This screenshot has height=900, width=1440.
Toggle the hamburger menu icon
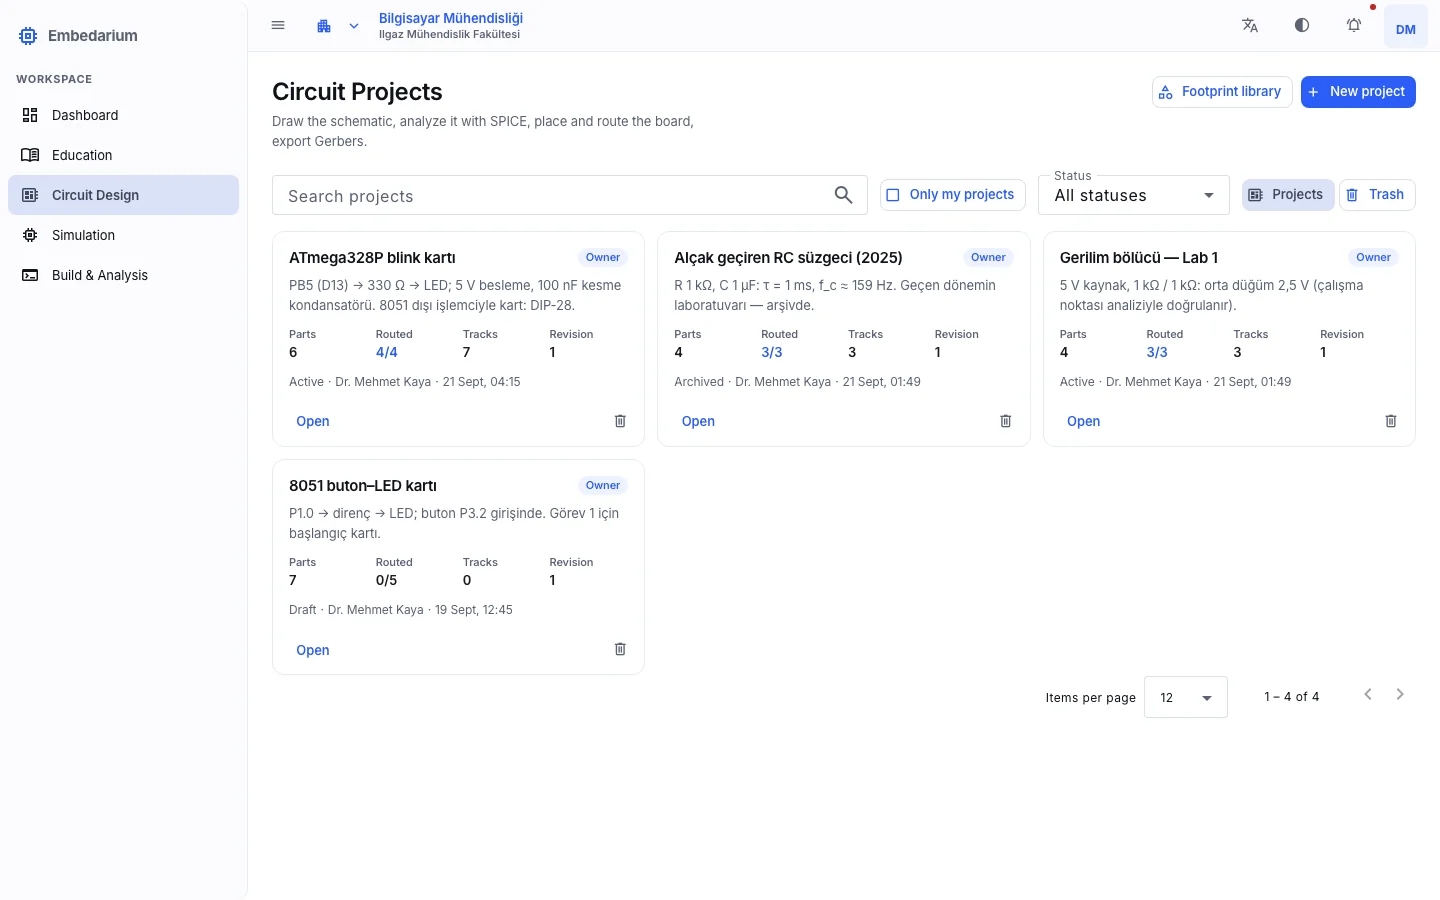point(278,26)
